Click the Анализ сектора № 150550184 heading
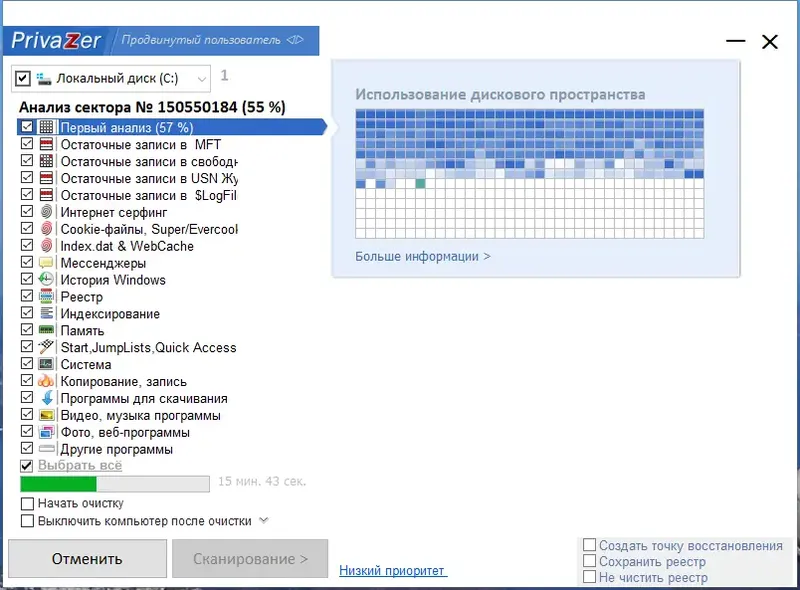This screenshot has width=800, height=590. 152,107
